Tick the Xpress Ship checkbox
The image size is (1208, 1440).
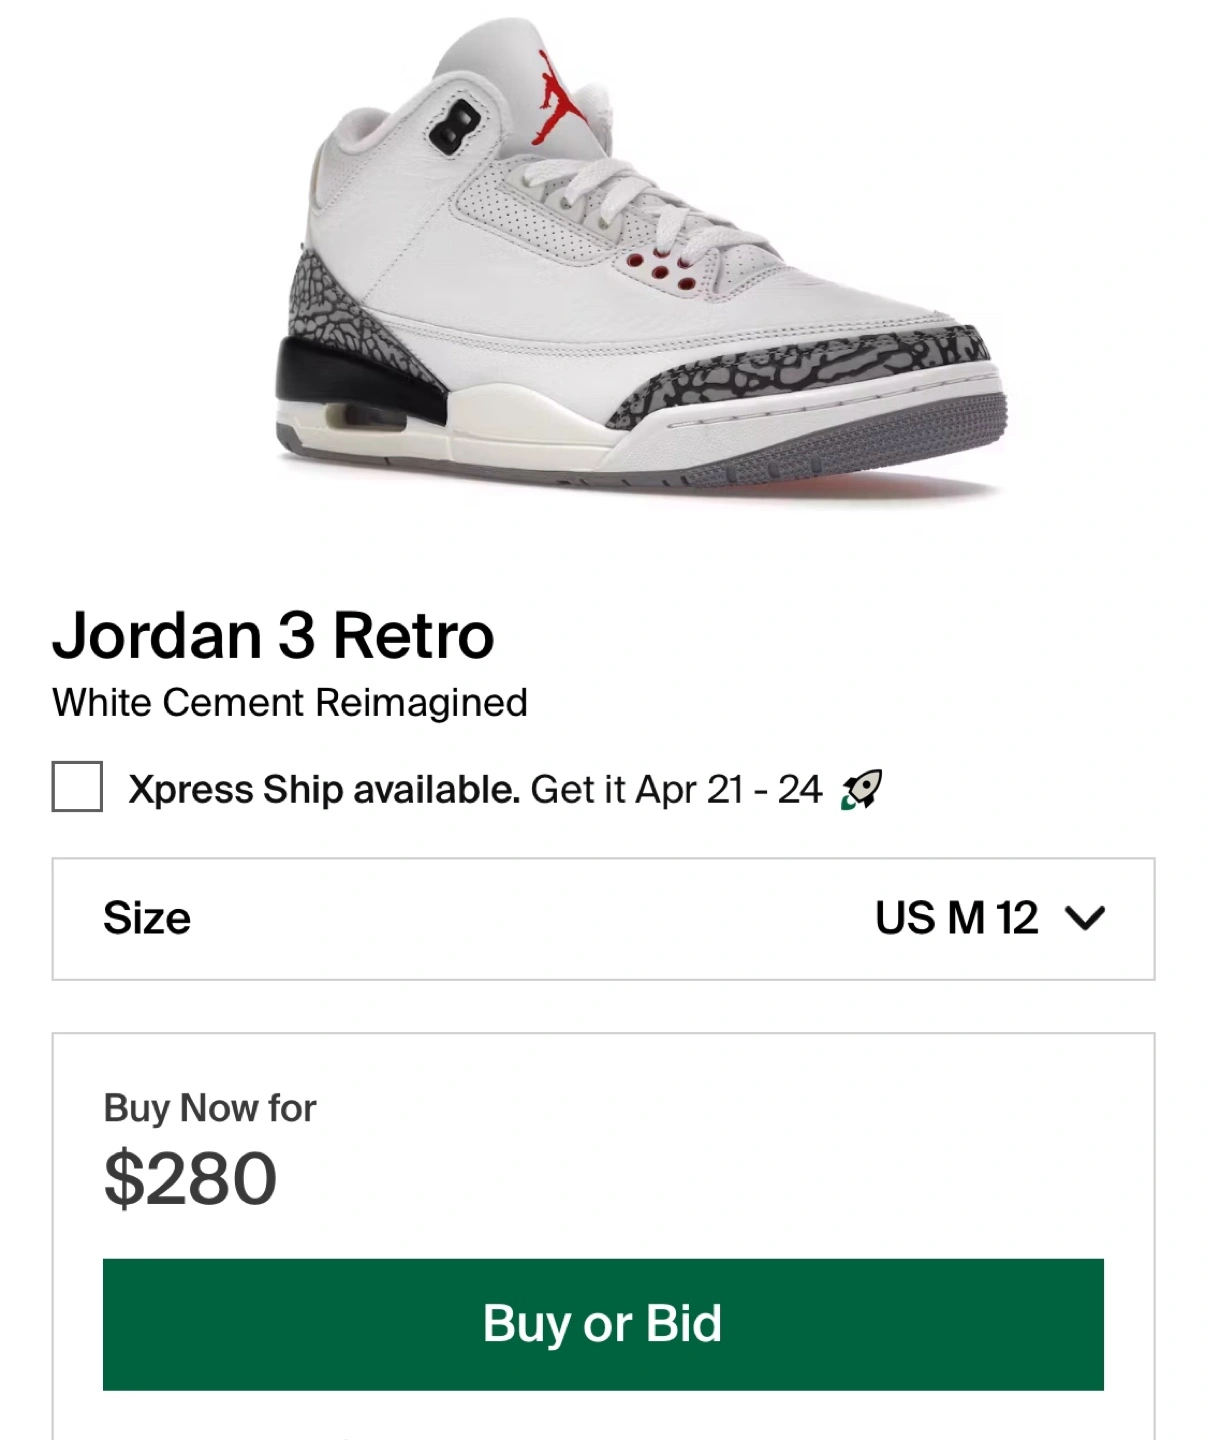point(77,786)
